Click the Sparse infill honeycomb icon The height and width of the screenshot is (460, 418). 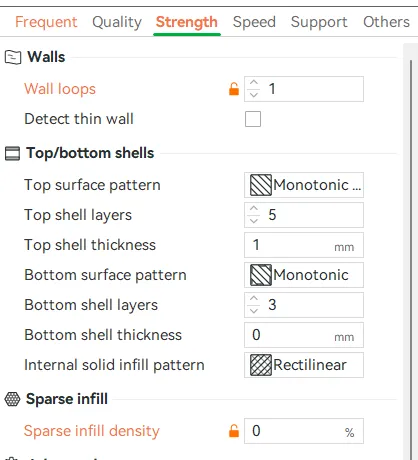(x=12, y=399)
